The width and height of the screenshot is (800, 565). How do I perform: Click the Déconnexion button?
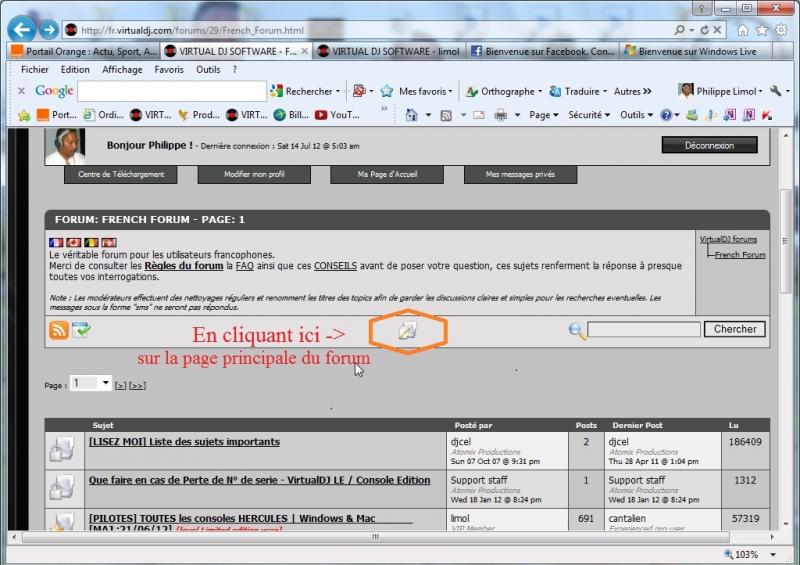pyautogui.click(x=709, y=145)
